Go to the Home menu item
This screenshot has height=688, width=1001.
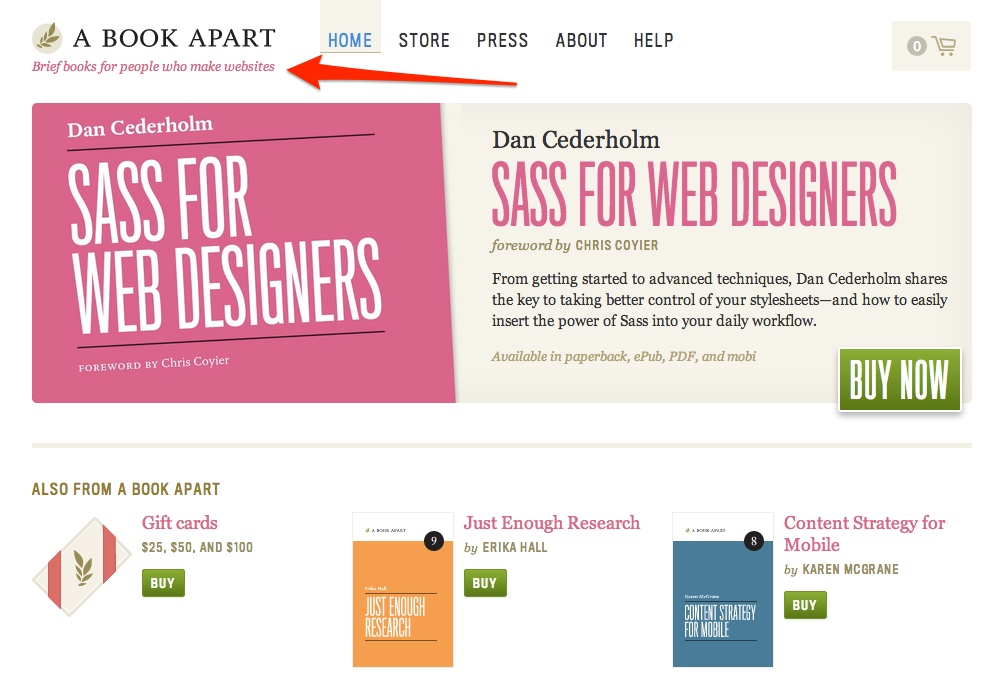[350, 40]
